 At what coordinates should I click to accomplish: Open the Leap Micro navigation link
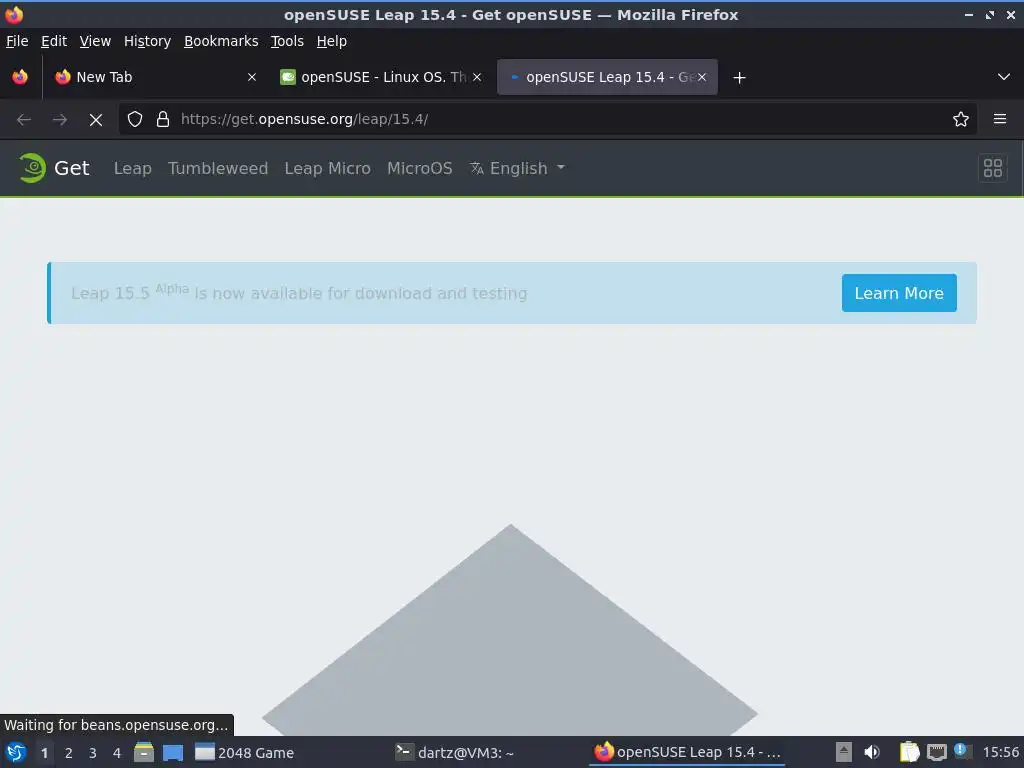pyautogui.click(x=328, y=168)
